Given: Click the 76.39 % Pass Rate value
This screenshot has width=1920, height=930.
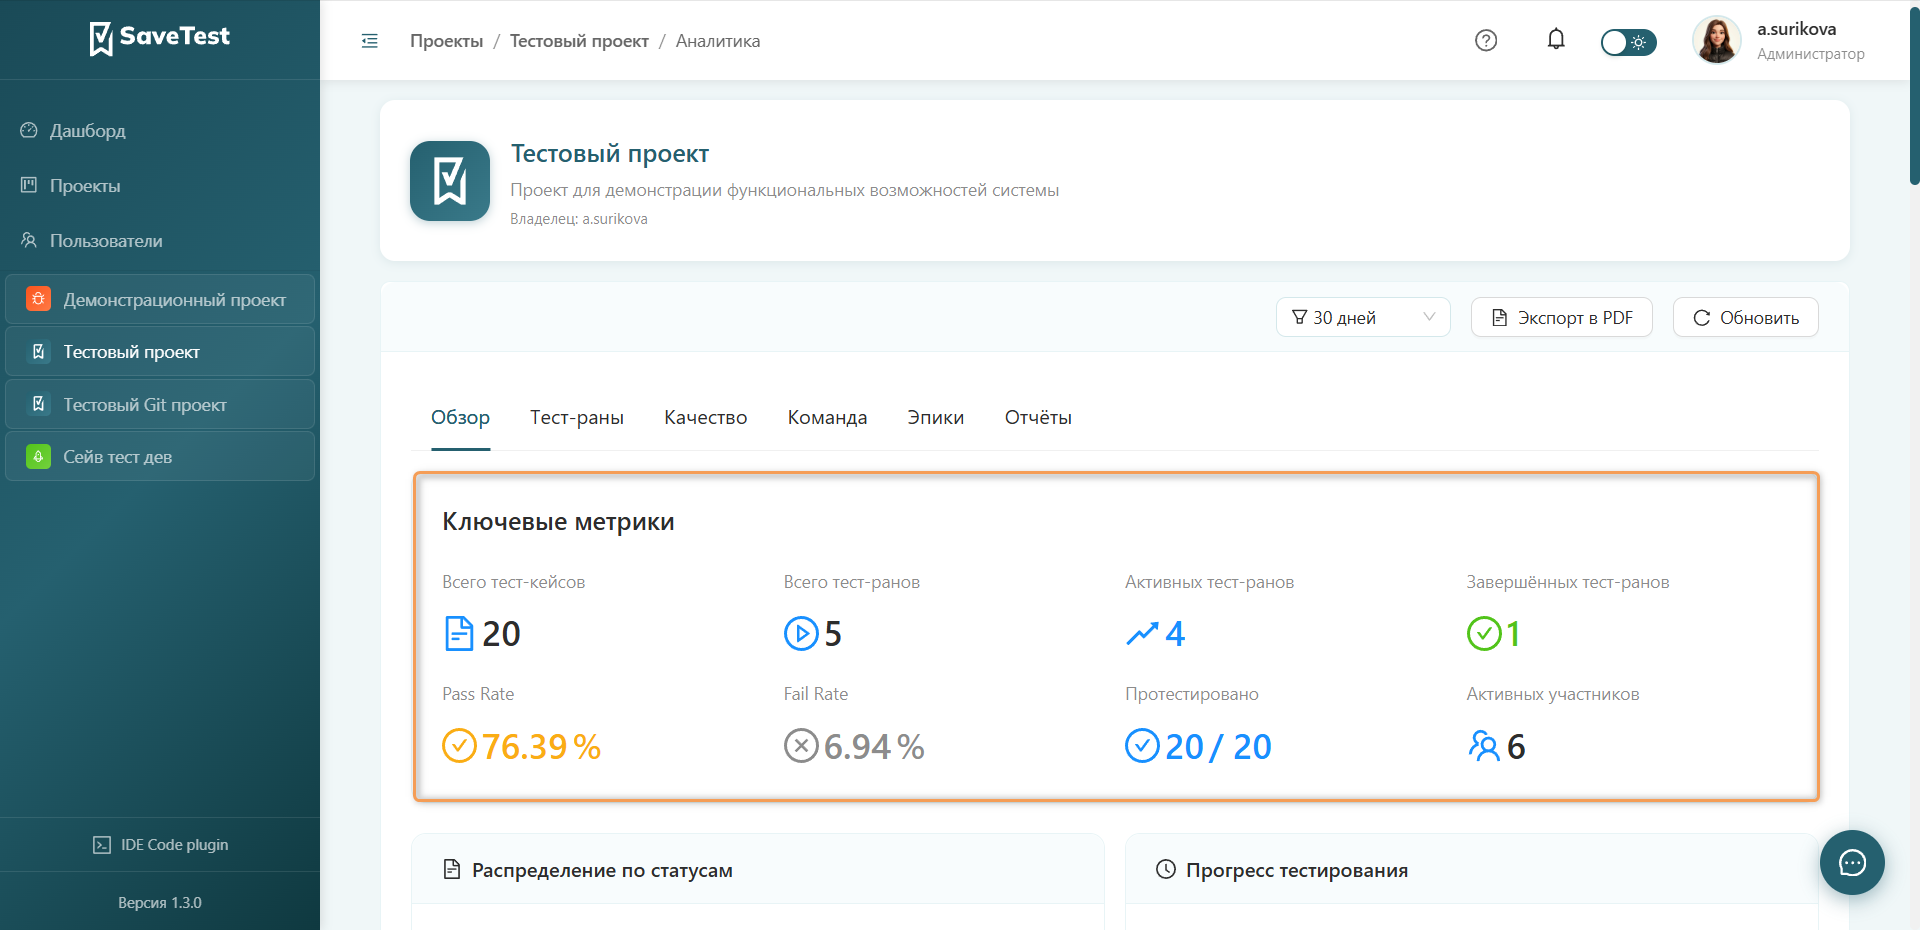Looking at the screenshot, I should (541, 747).
